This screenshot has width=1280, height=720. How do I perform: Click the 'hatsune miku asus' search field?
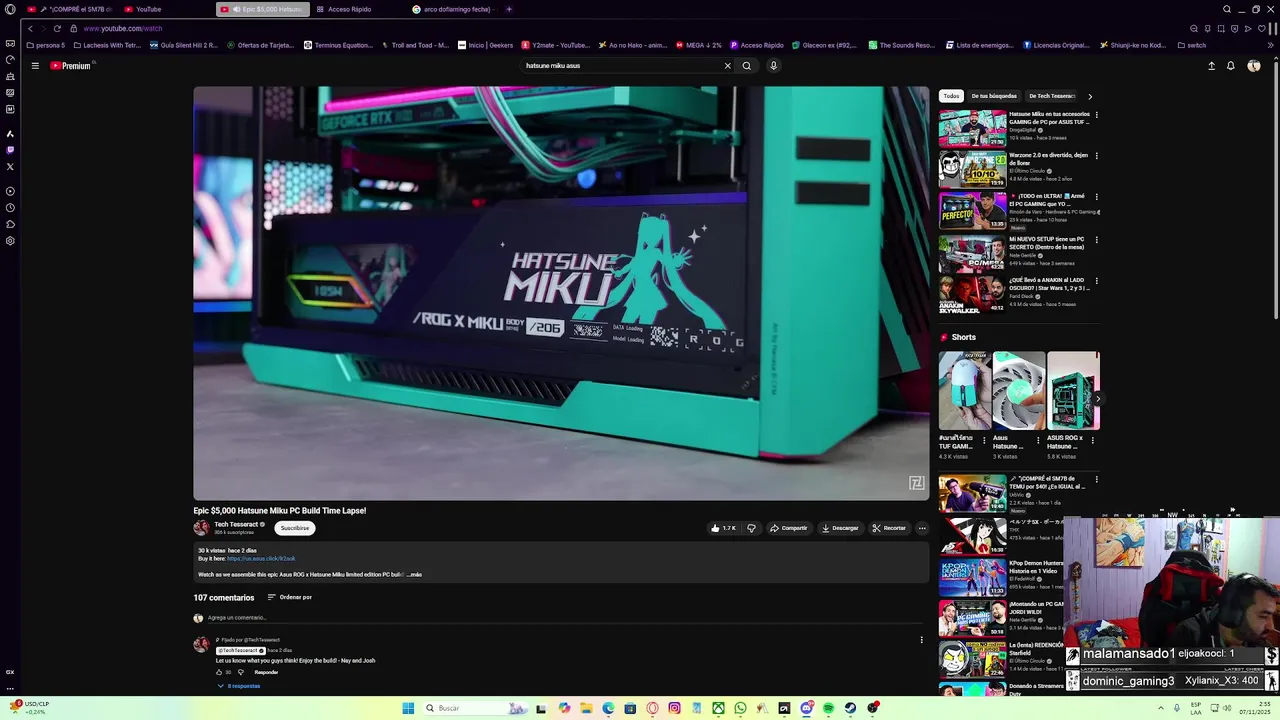620,66
